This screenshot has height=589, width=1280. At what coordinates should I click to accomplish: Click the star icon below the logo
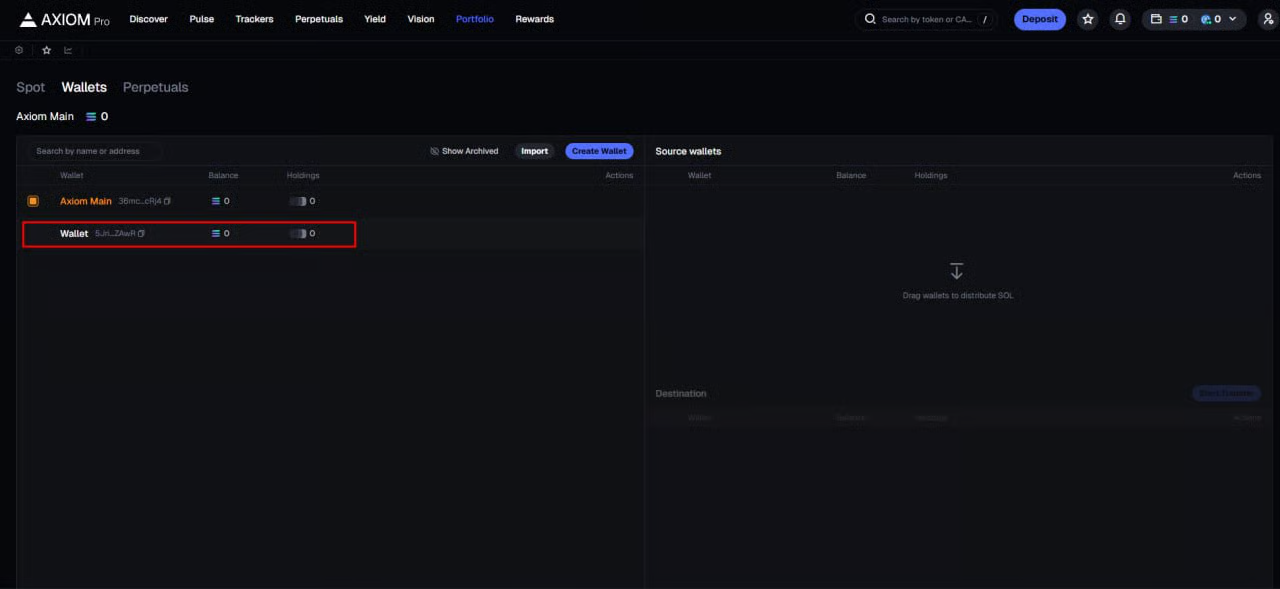point(46,50)
